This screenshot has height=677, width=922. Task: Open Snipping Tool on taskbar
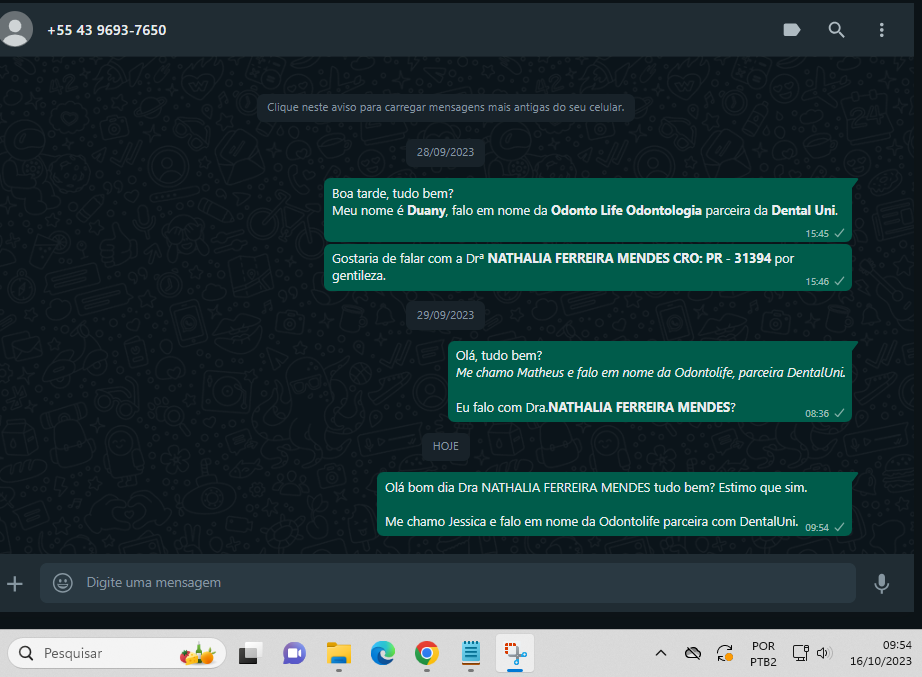tap(515, 653)
